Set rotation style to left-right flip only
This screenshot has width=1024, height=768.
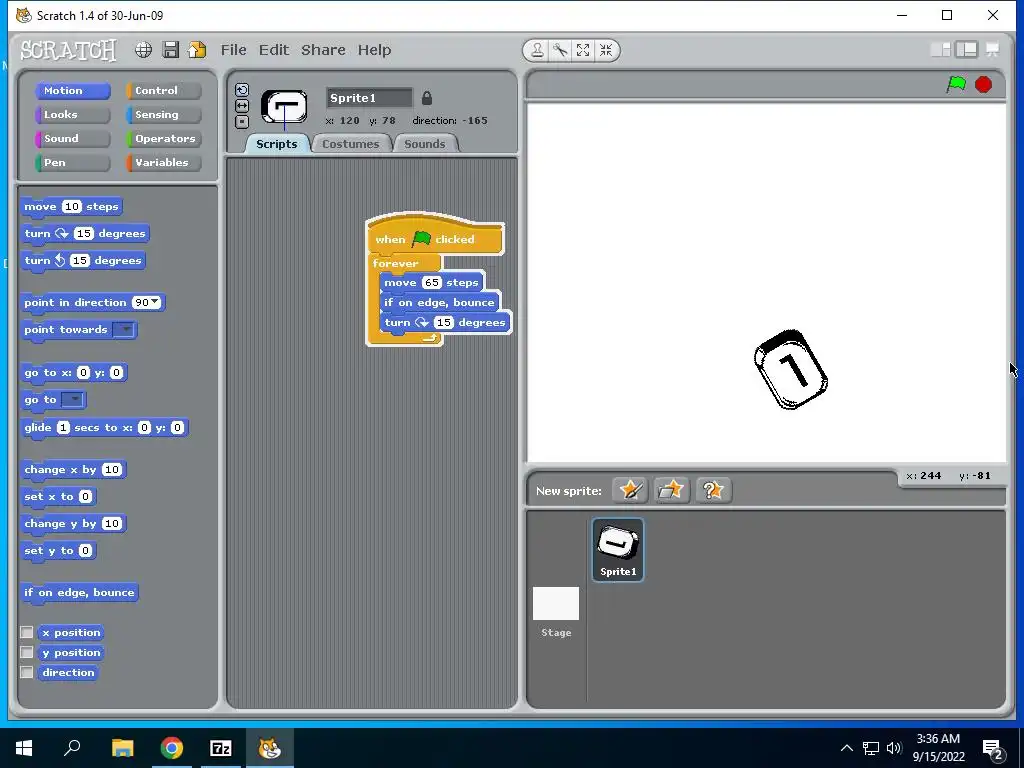[242, 106]
